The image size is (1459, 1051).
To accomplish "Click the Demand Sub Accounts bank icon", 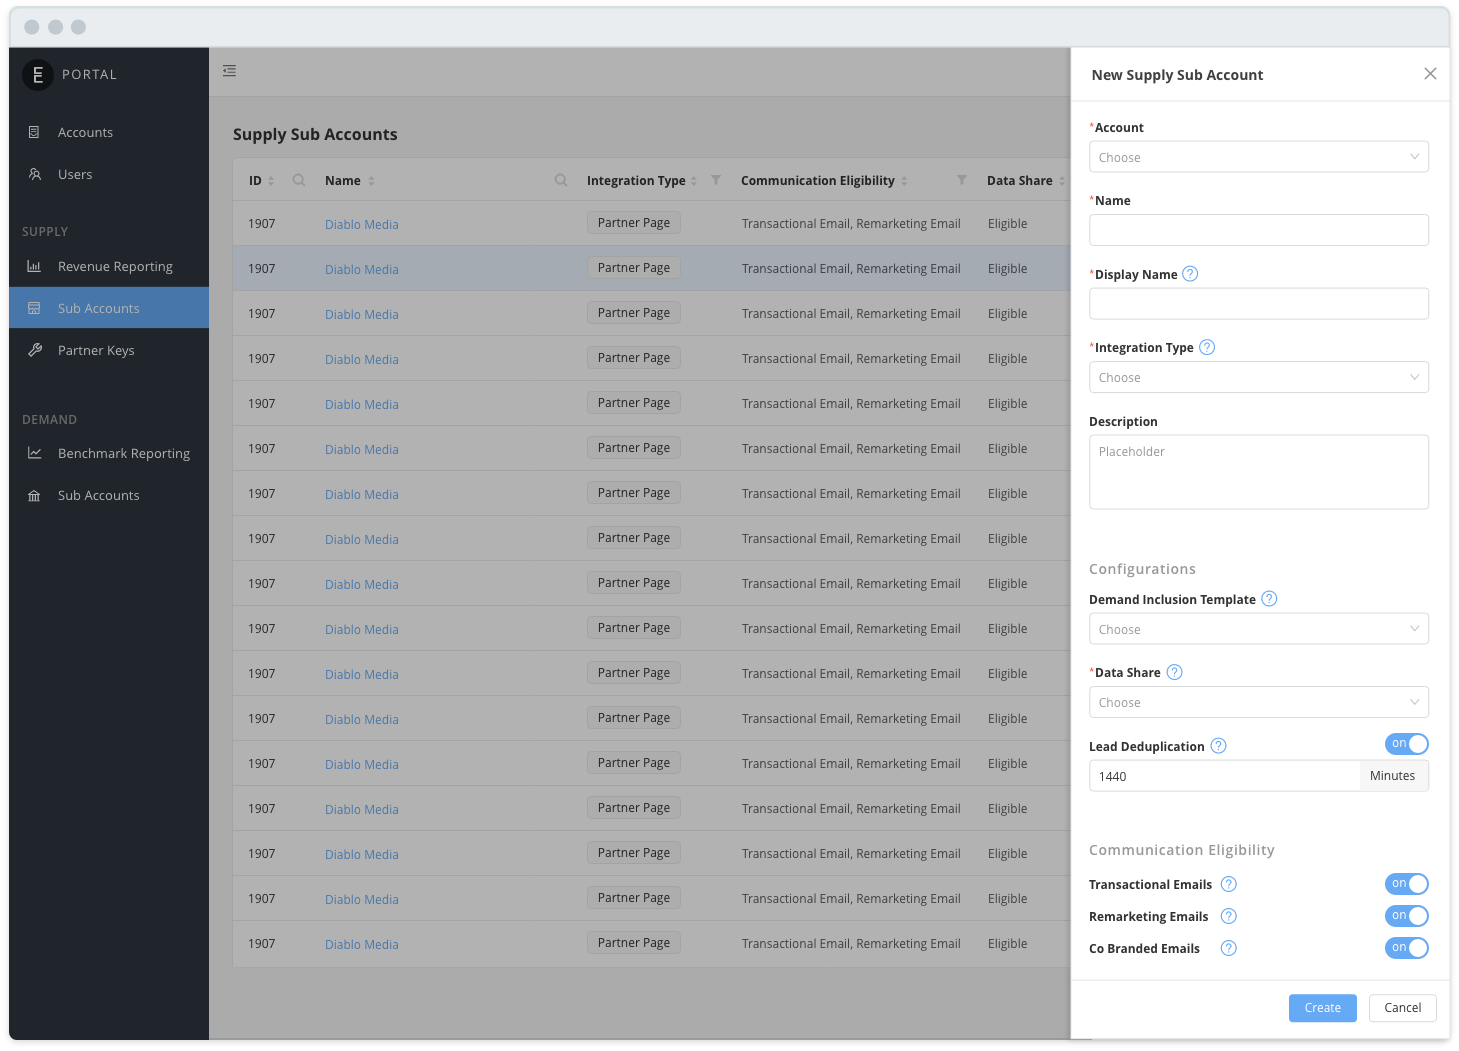I will click(x=34, y=495).
